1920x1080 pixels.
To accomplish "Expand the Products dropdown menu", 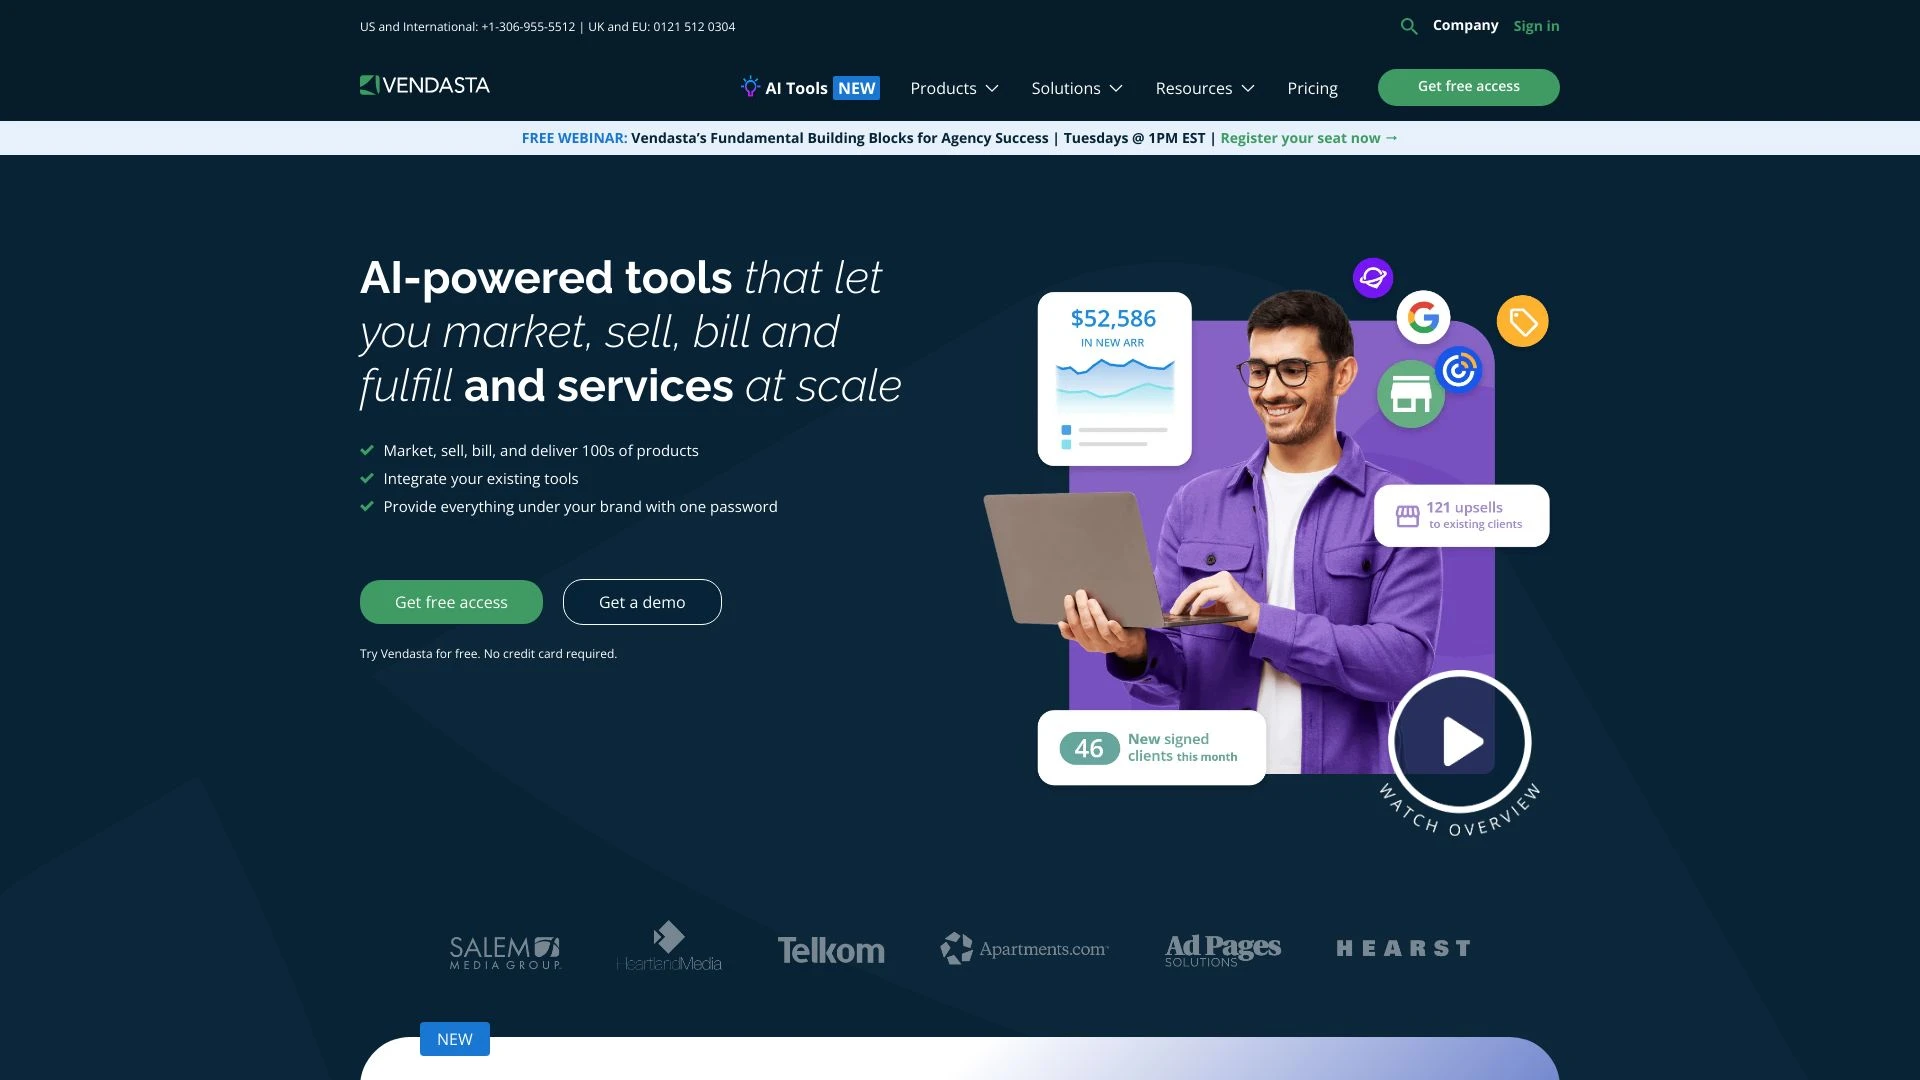I will (x=955, y=87).
